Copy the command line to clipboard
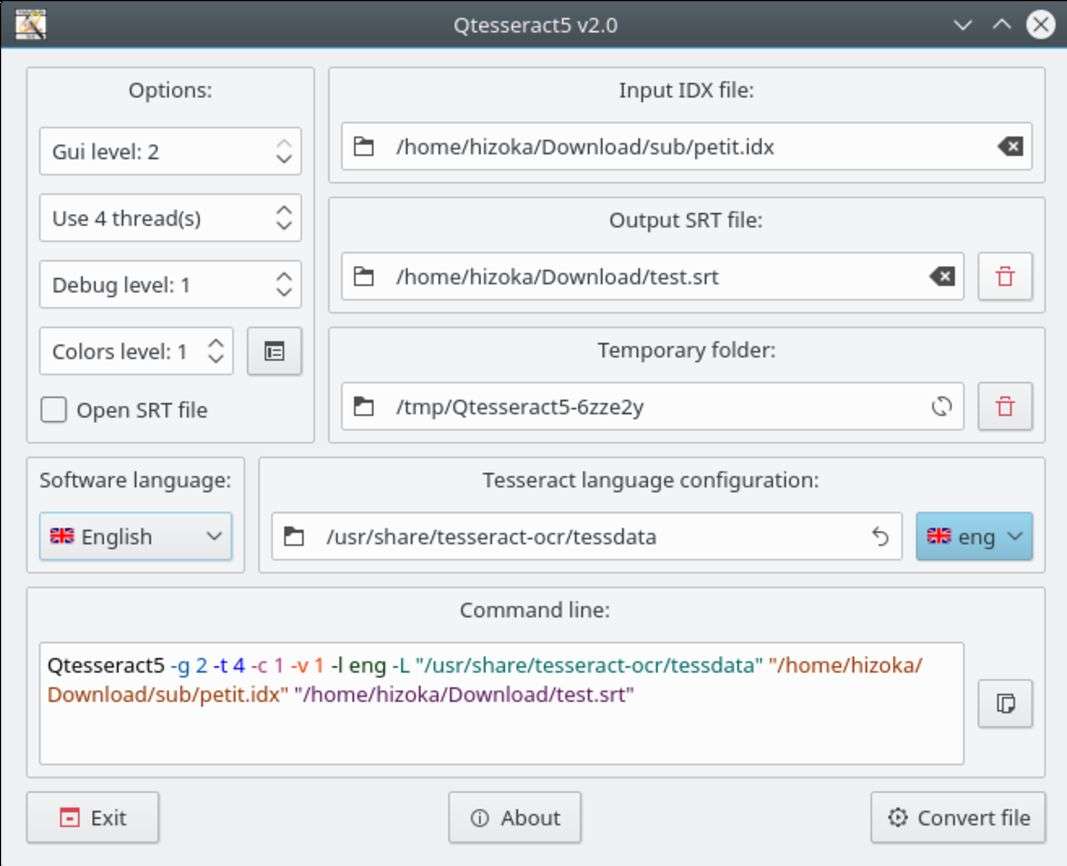Viewport: 1067px width, 866px height. pos(1005,704)
